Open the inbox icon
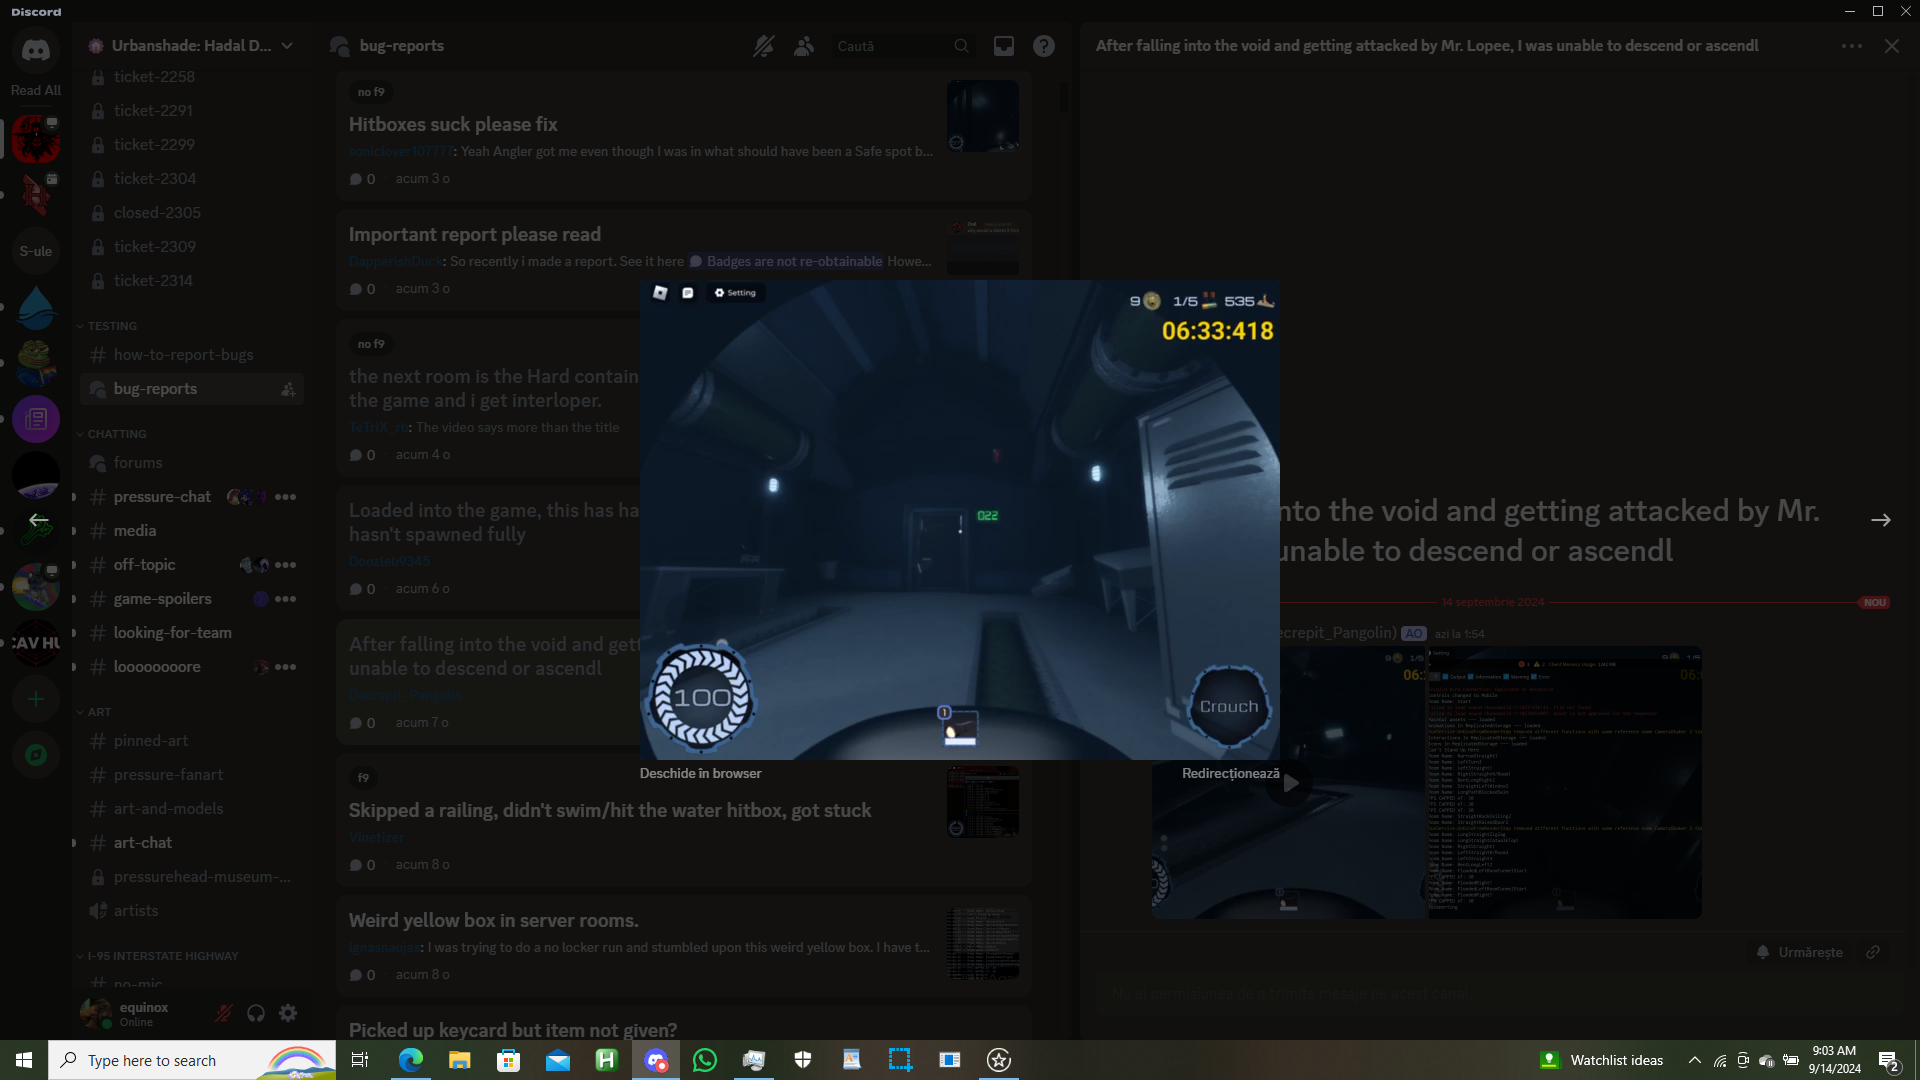 1003,46
